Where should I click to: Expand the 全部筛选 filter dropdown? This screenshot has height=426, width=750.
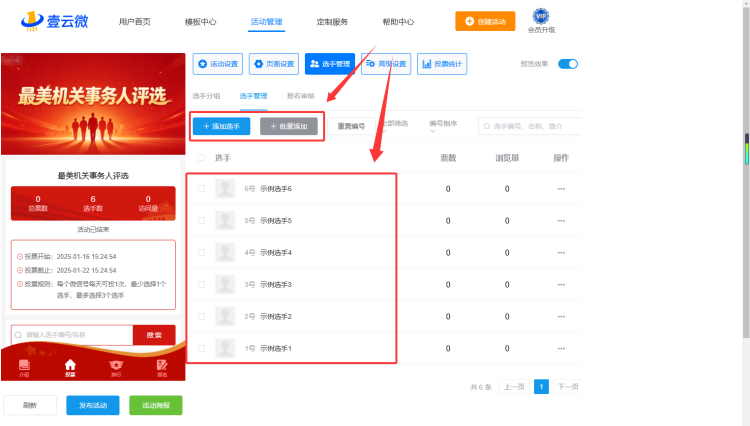click(x=395, y=126)
